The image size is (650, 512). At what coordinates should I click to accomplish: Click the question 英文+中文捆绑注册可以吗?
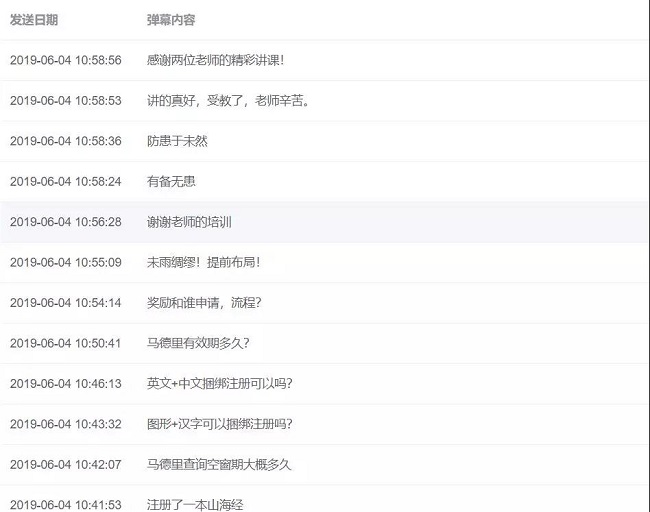[x=219, y=384]
